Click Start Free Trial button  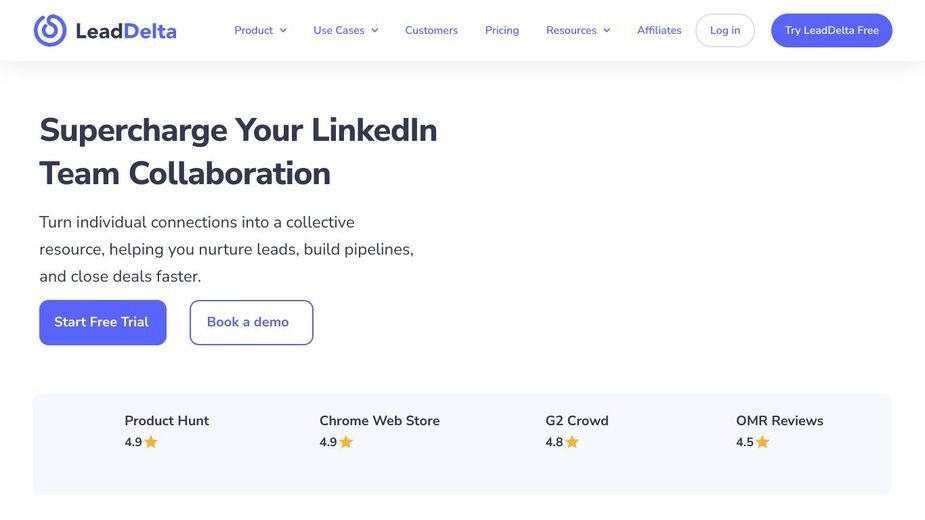pyautogui.click(x=103, y=322)
